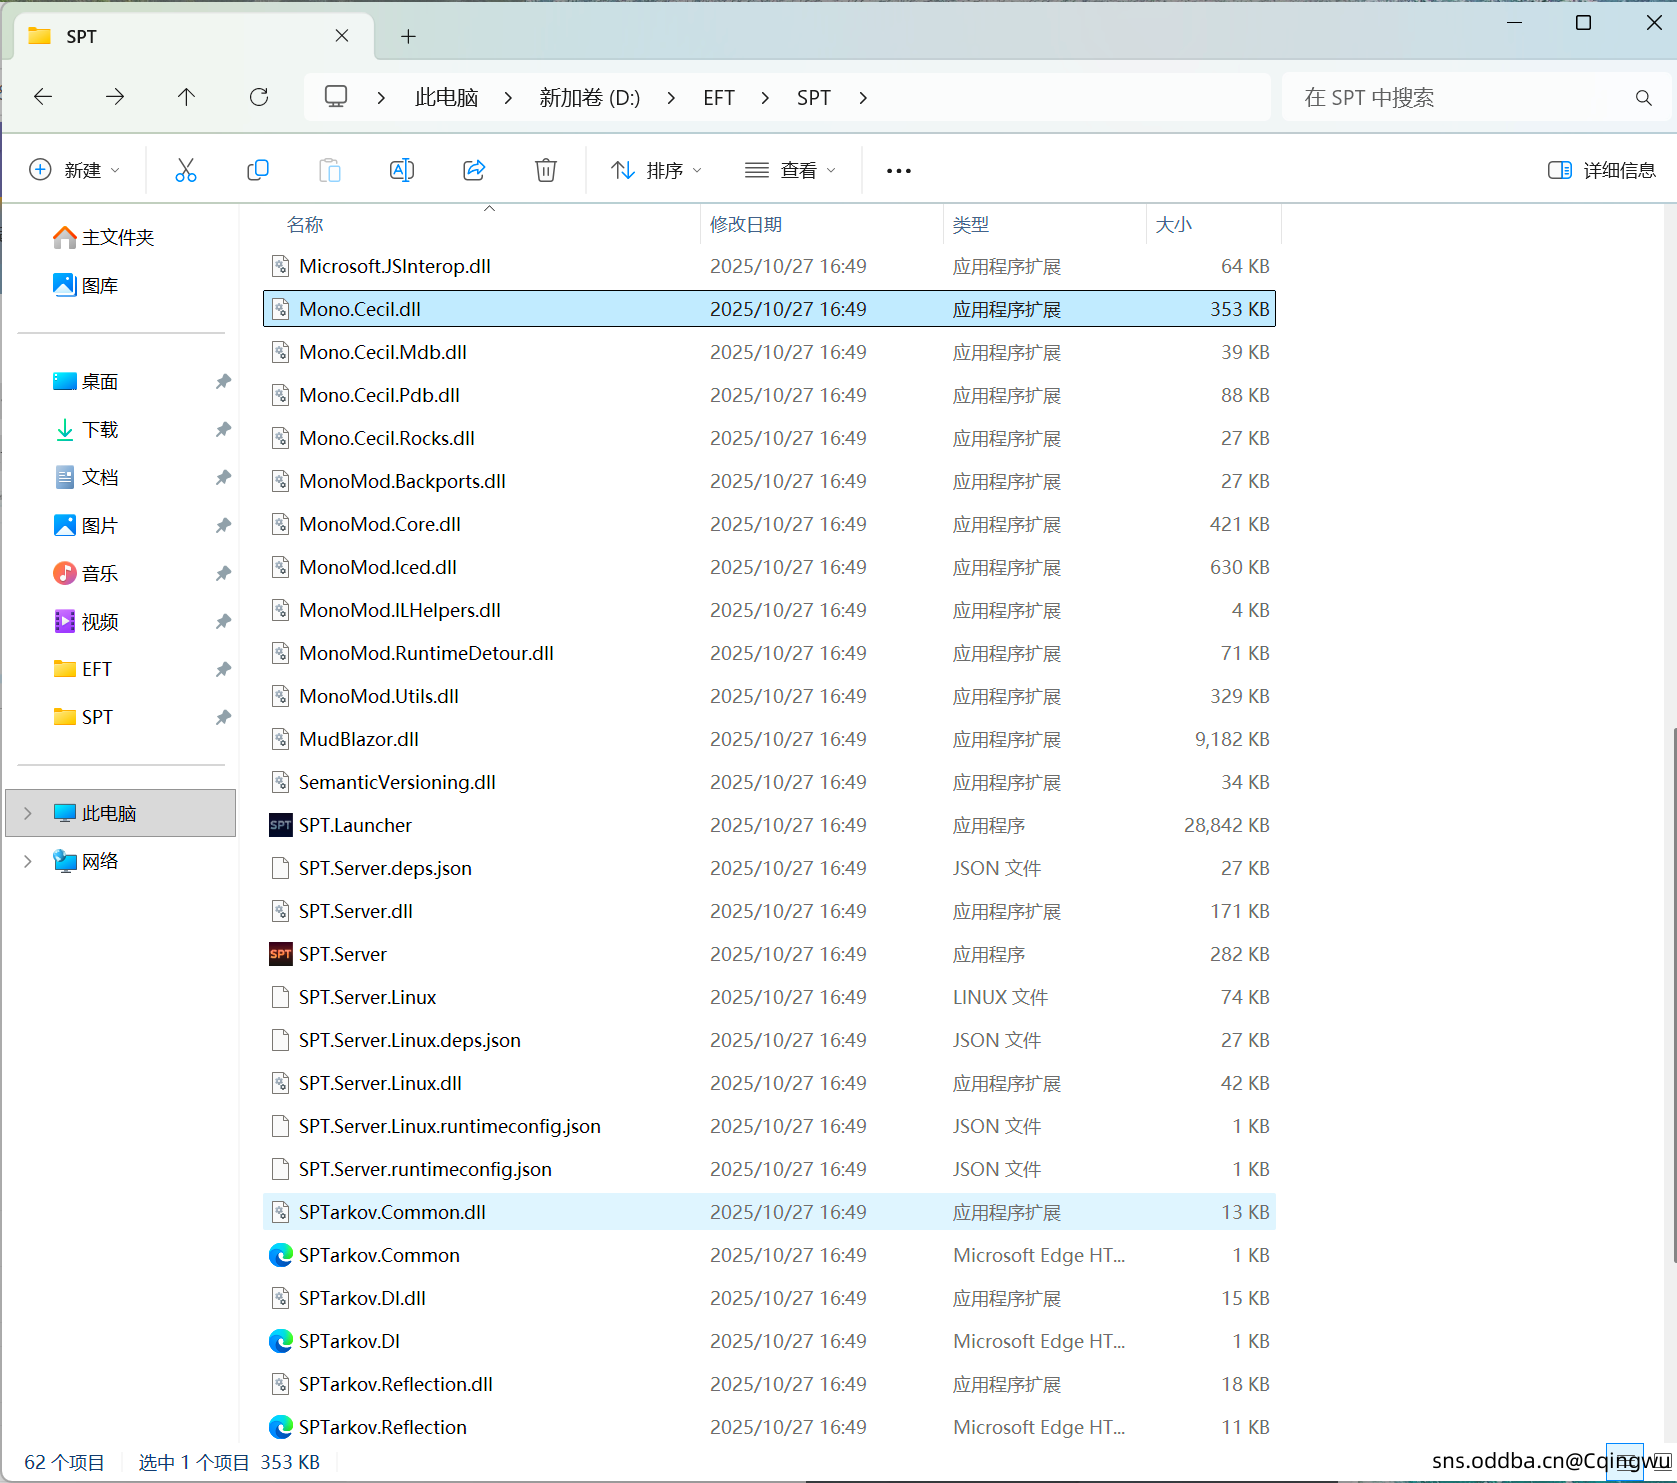Sort by the 修改日期 column header

click(746, 224)
